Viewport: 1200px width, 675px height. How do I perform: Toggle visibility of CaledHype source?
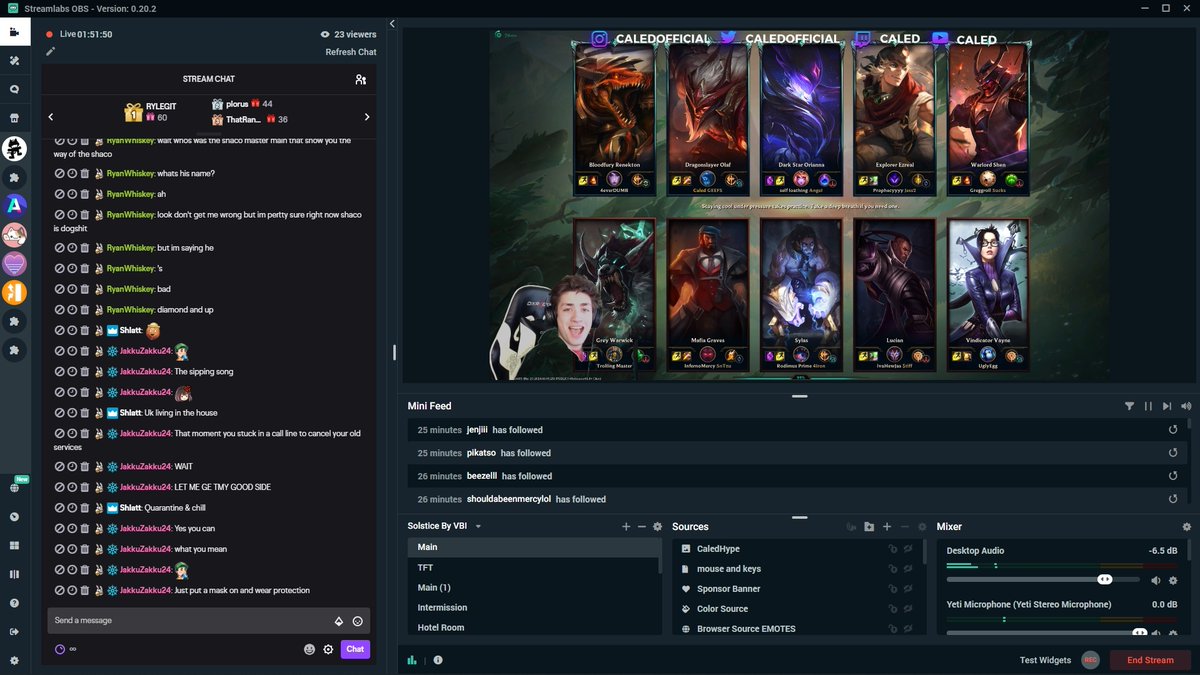coord(909,549)
